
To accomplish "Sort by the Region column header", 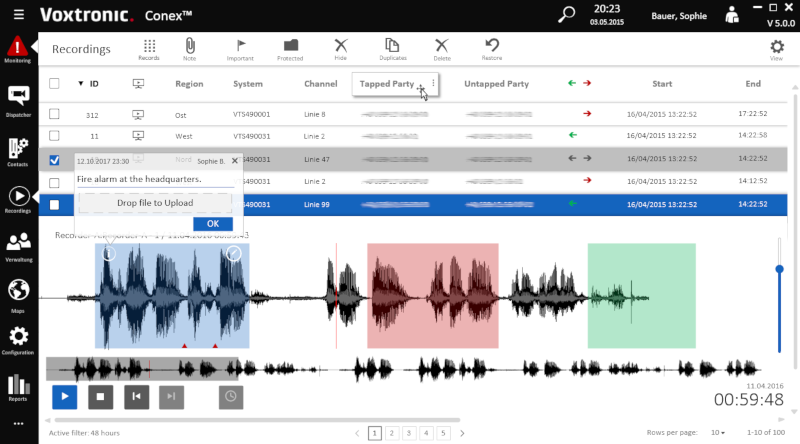I will click(x=189, y=84).
